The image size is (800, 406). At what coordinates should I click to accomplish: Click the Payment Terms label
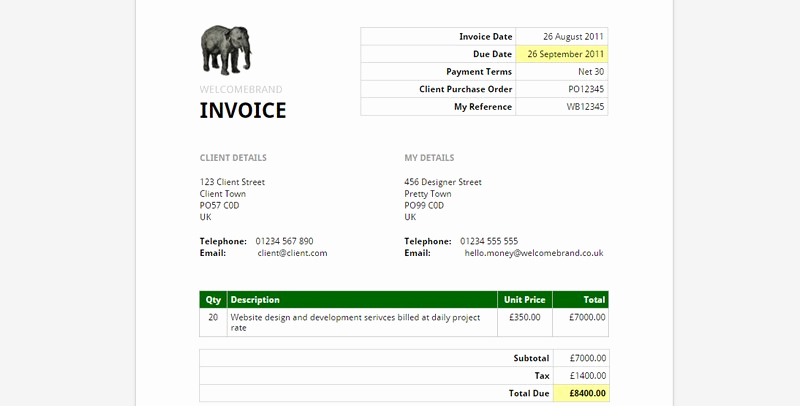(x=479, y=72)
